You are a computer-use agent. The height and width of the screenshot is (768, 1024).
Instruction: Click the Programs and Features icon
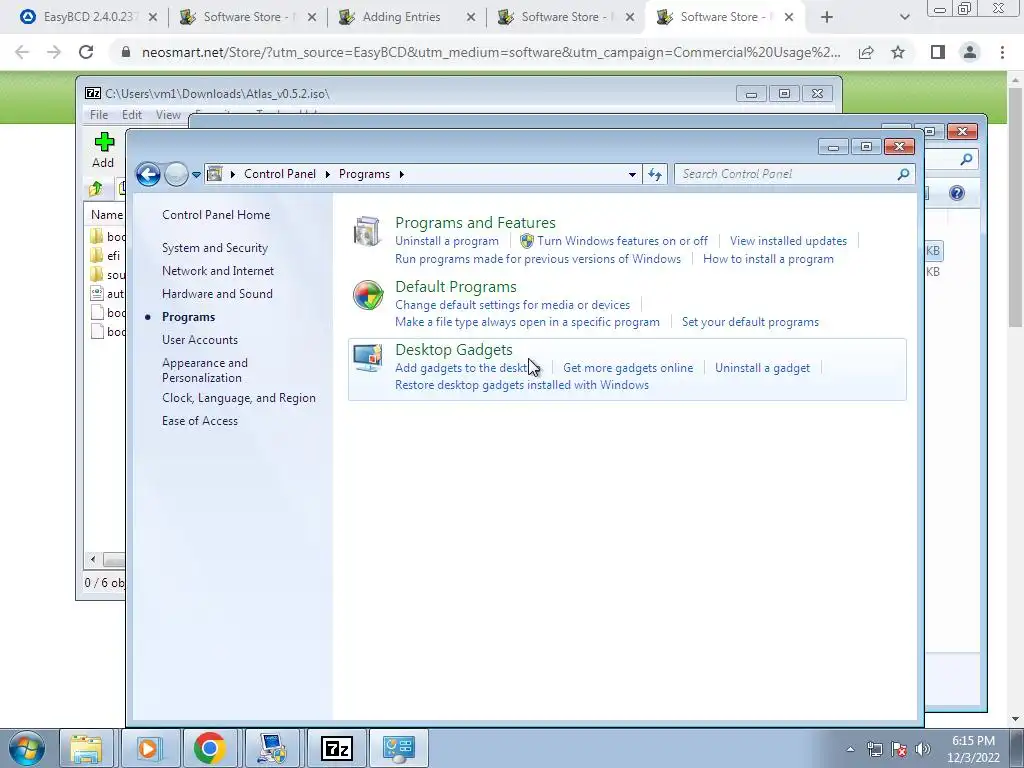click(367, 231)
